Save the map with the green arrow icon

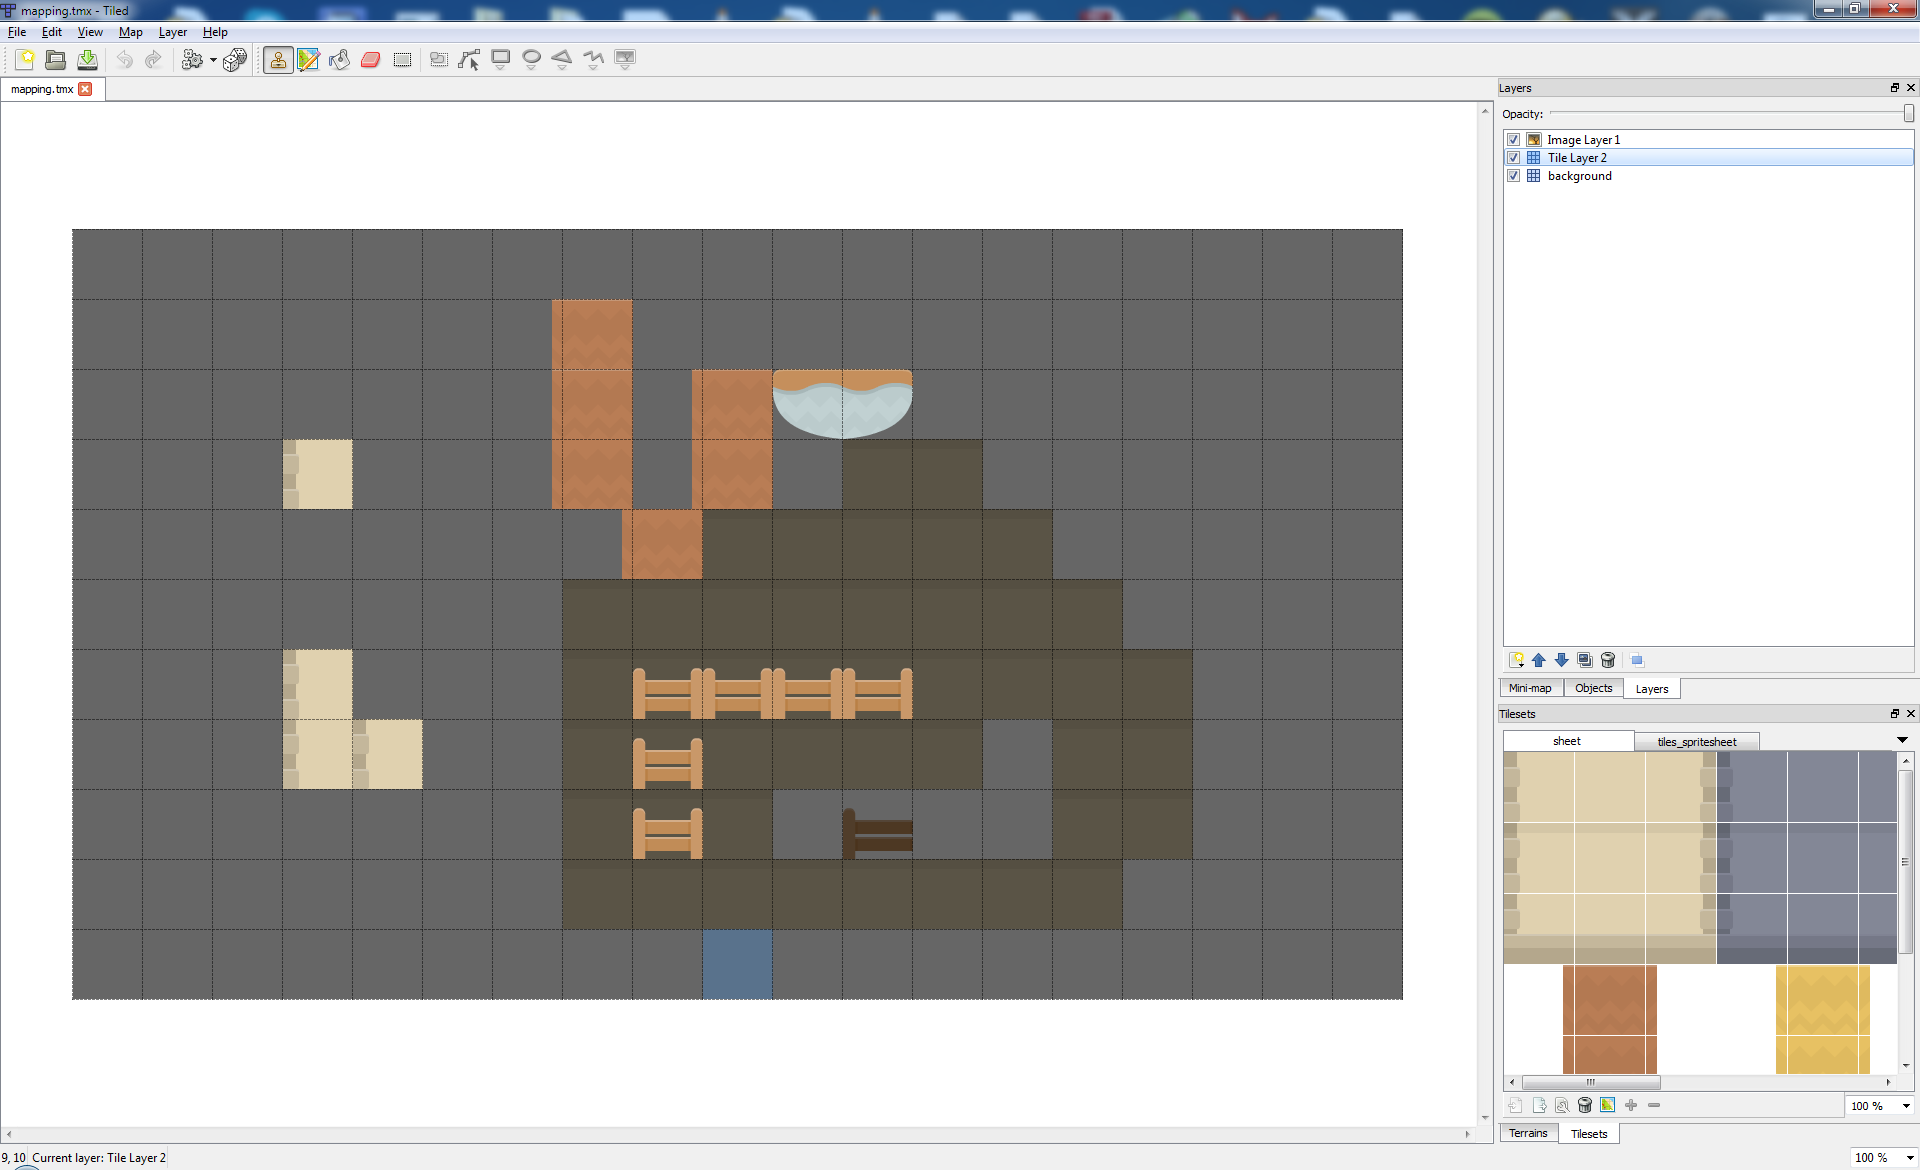coord(87,60)
